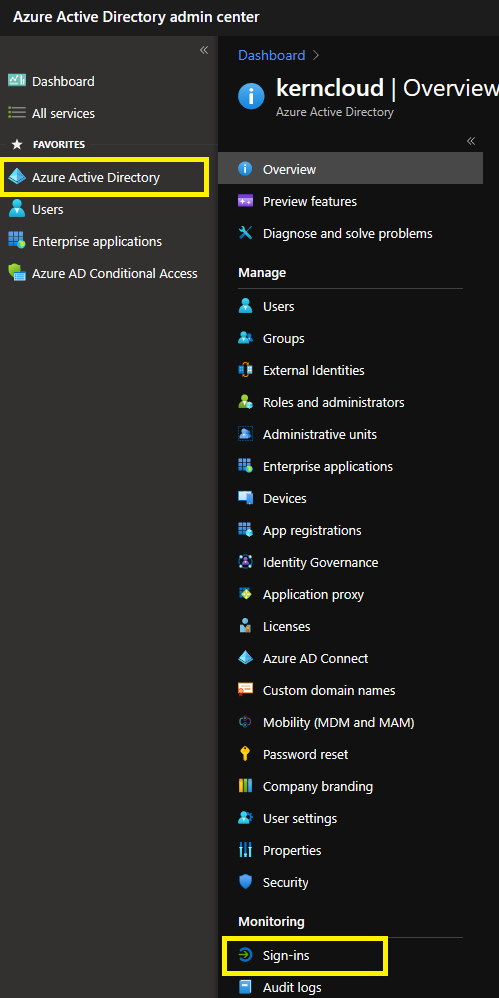499x998 pixels.
Task: Click the Enterprise applications grid icon in favorites
Action: pyautogui.click(x=17, y=241)
